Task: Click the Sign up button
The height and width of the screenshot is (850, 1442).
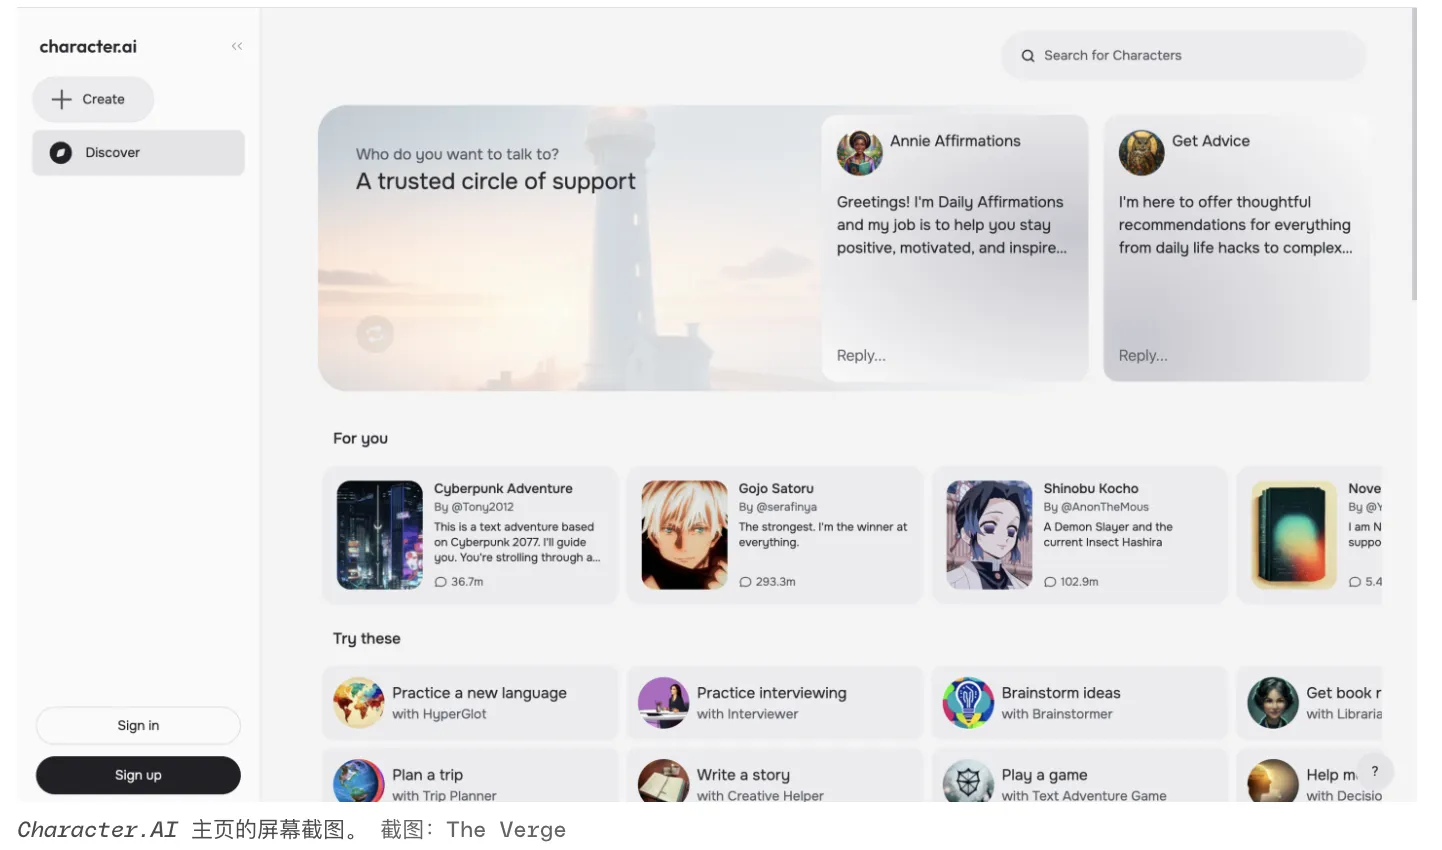Action: (x=138, y=775)
